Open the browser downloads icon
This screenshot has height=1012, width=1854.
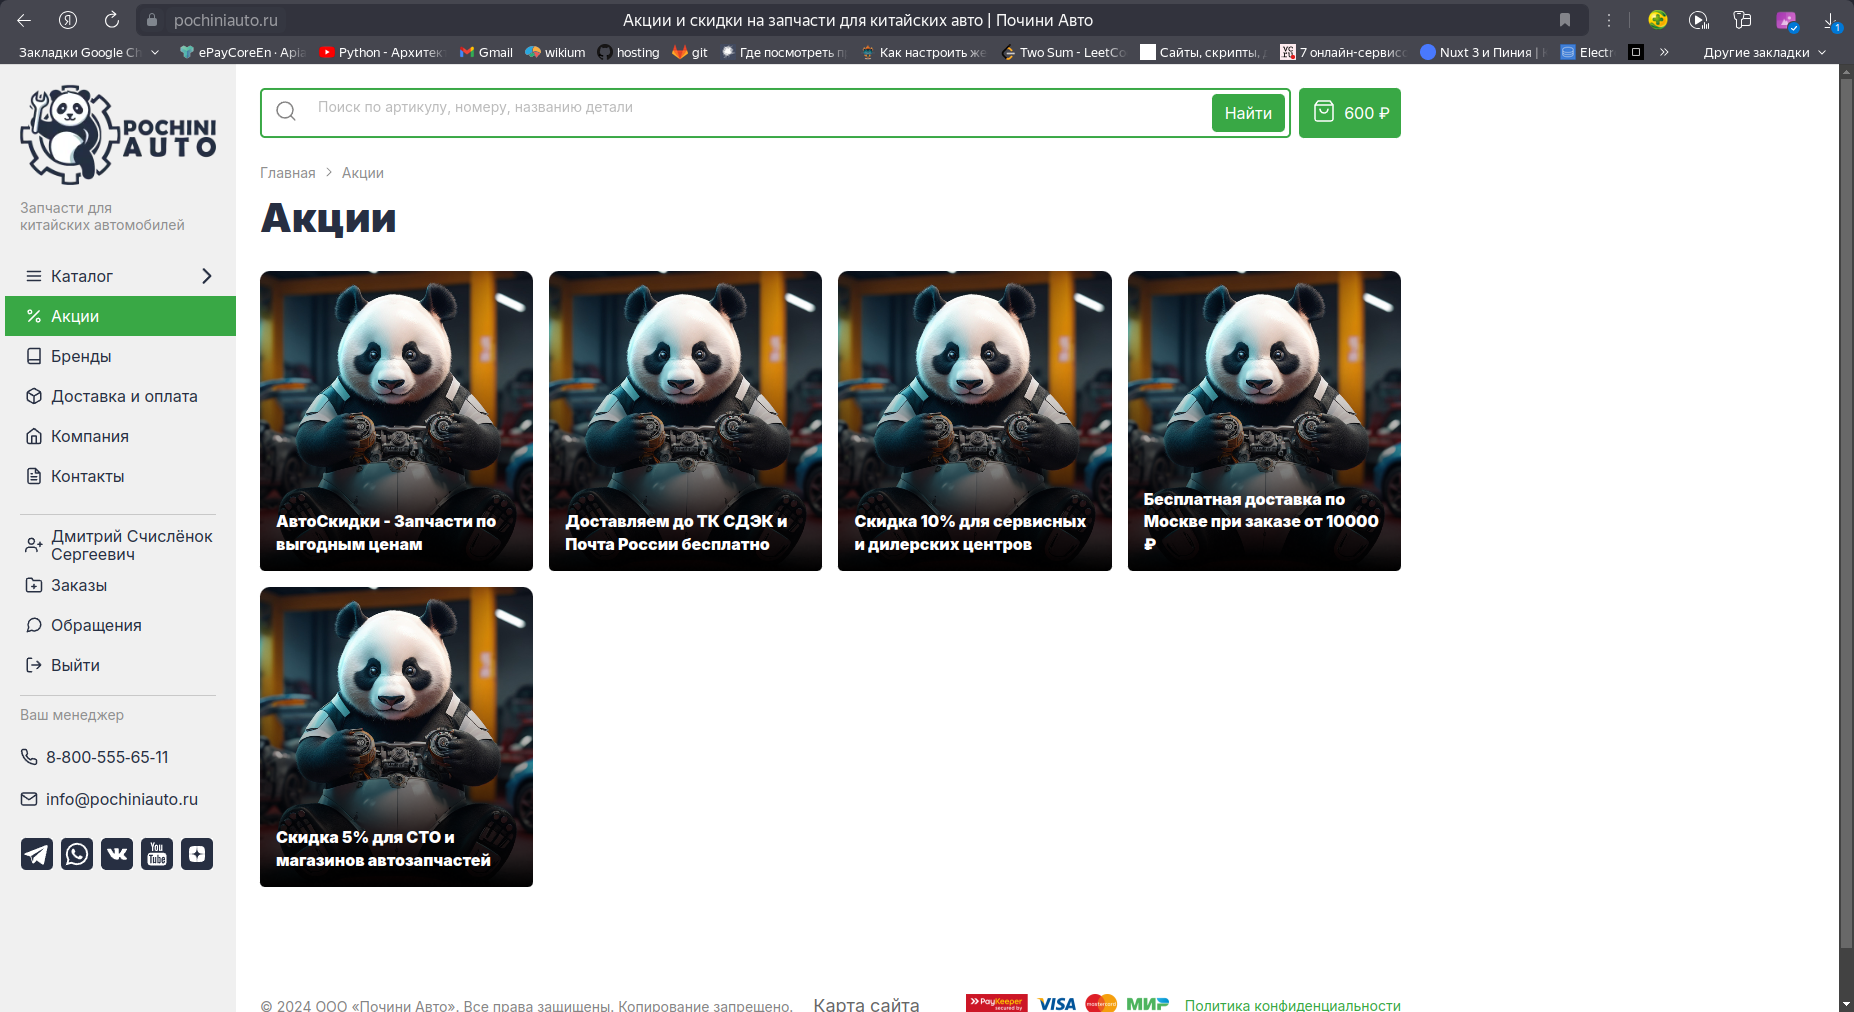(1831, 20)
